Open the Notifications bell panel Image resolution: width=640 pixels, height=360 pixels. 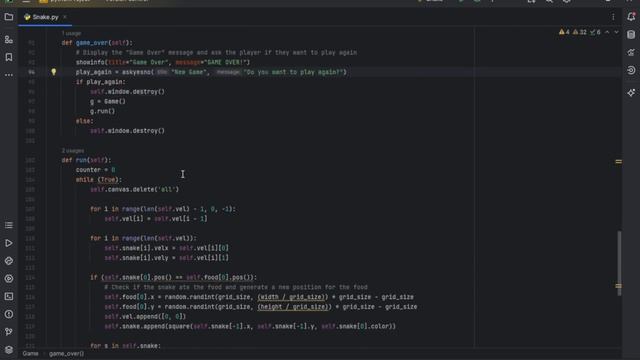click(631, 17)
